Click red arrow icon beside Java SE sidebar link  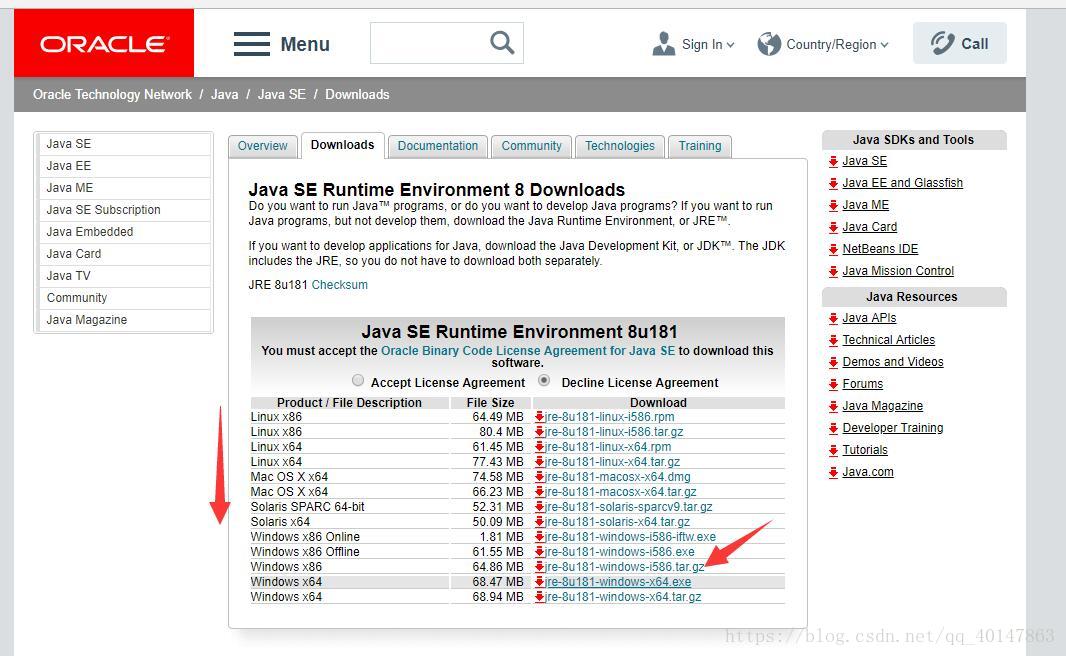click(833, 161)
